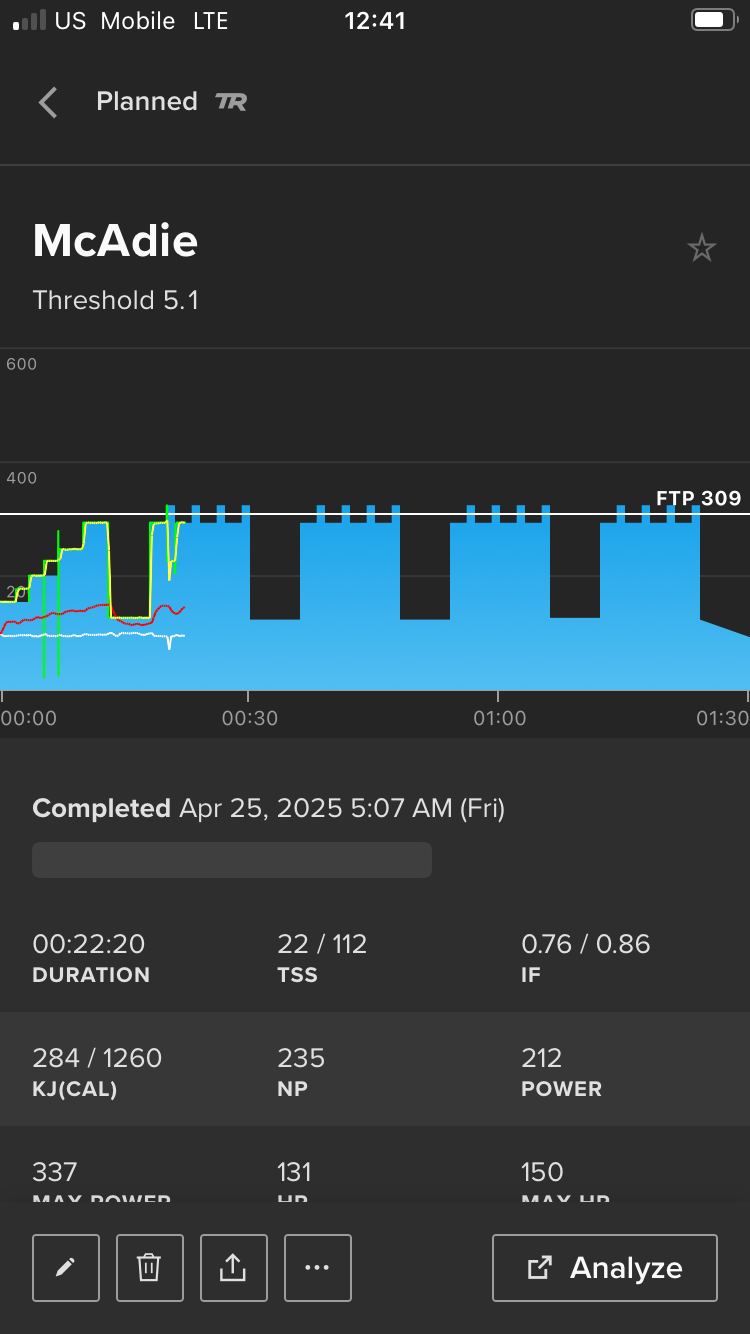
Task: Tap the back chevron arrow
Action: [x=47, y=102]
